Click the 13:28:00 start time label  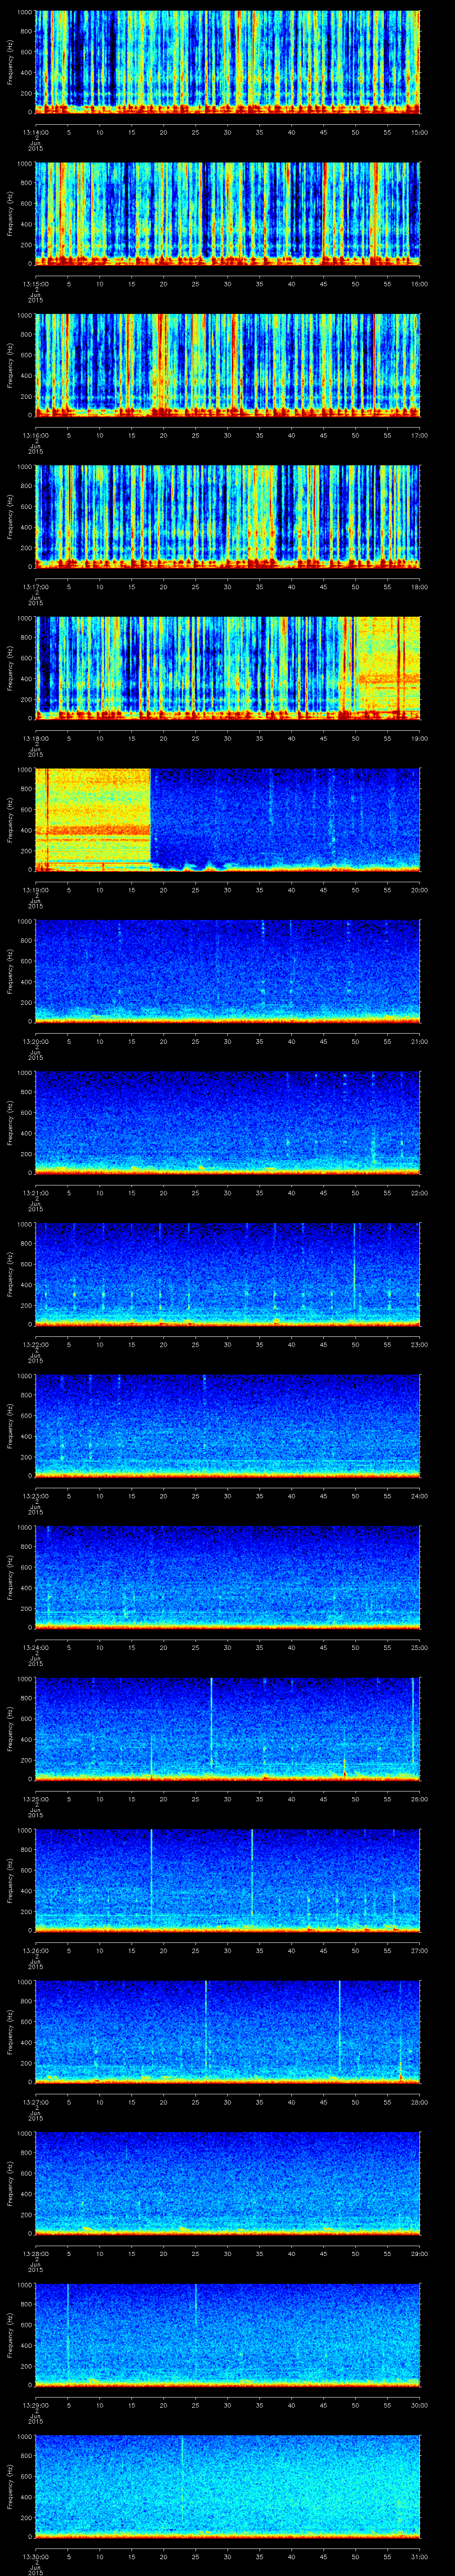click(x=35, y=2252)
